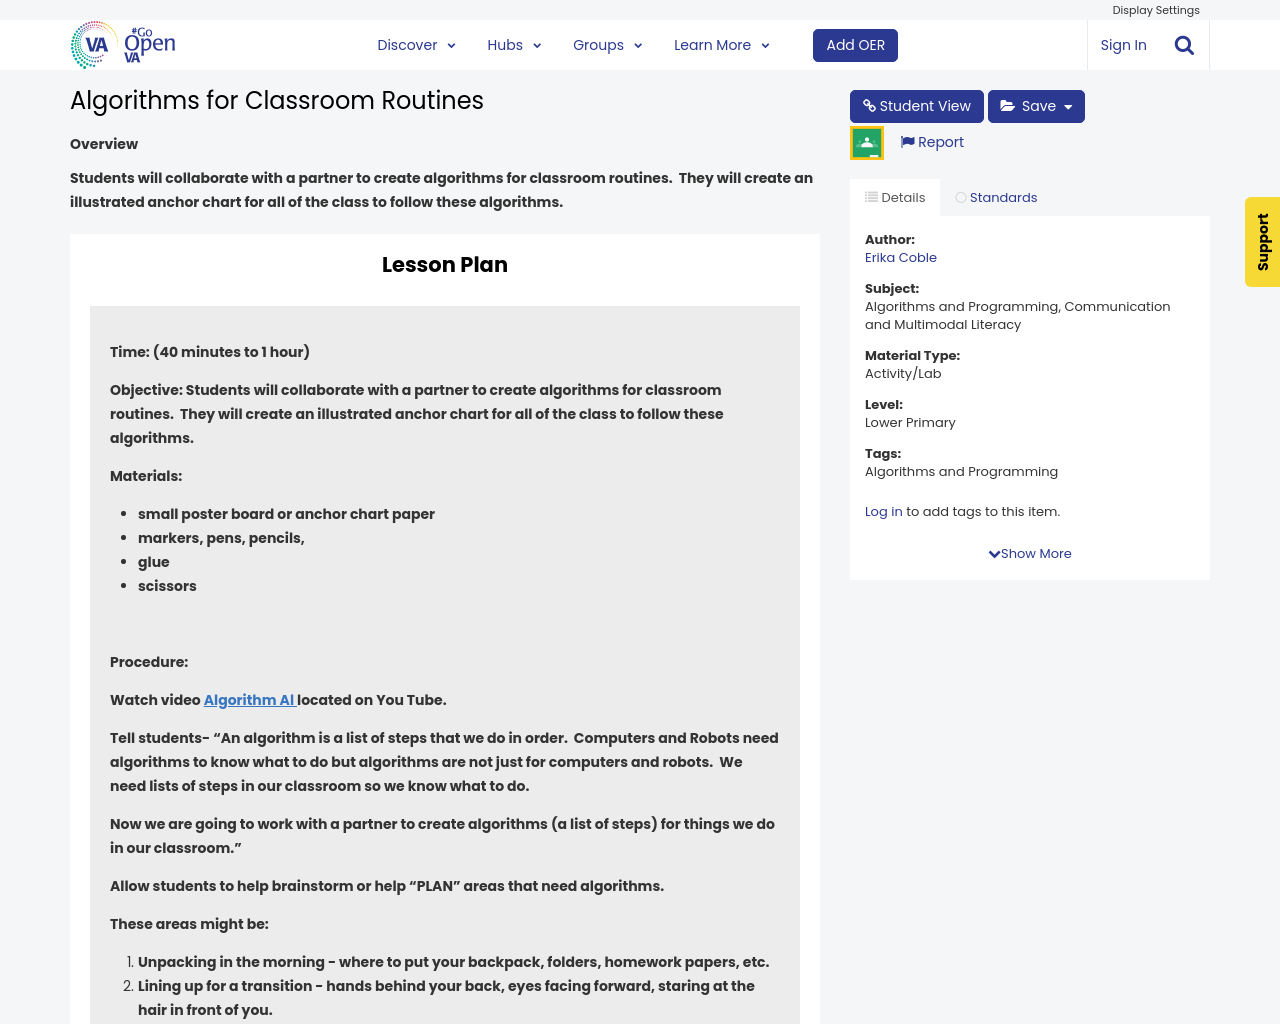Open the Learn More menu
The height and width of the screenshot is (1024, 1280).
pos(721,45)
